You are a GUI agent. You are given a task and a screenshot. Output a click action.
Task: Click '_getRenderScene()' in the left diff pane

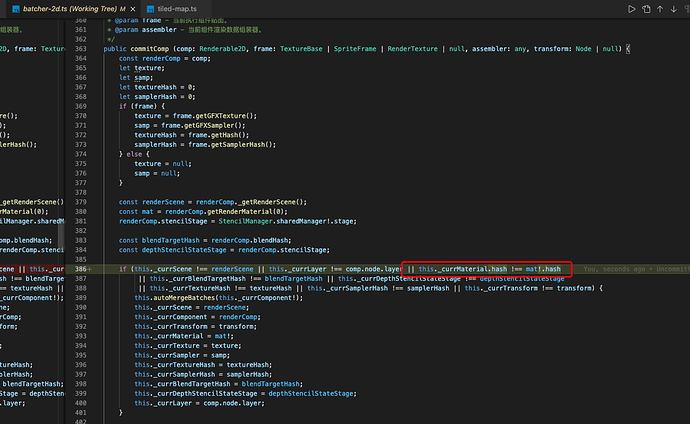point(32,202)
